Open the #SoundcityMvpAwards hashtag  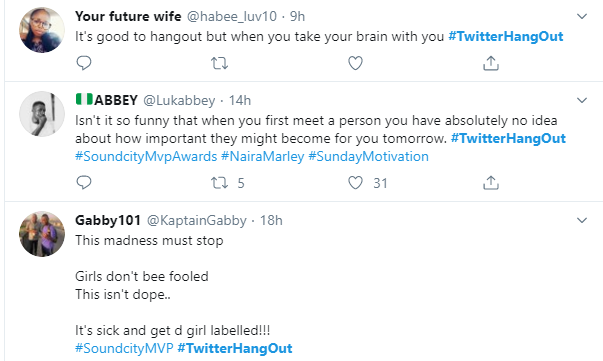(146, 156)
